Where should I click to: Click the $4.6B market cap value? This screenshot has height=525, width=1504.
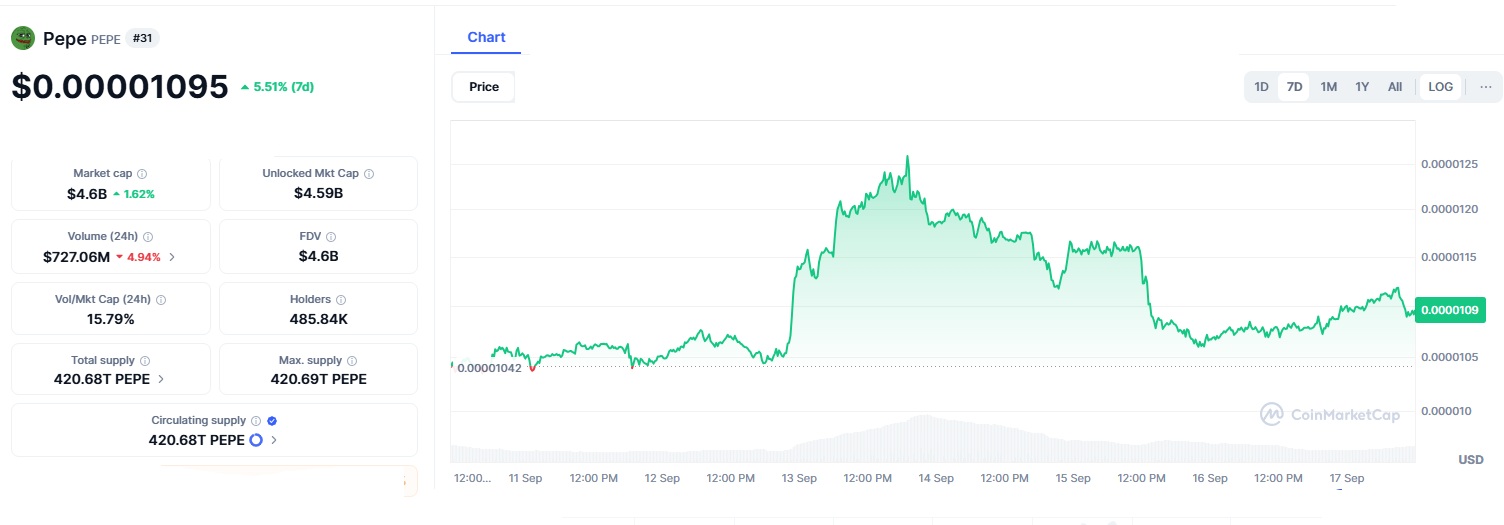(87, 194)
